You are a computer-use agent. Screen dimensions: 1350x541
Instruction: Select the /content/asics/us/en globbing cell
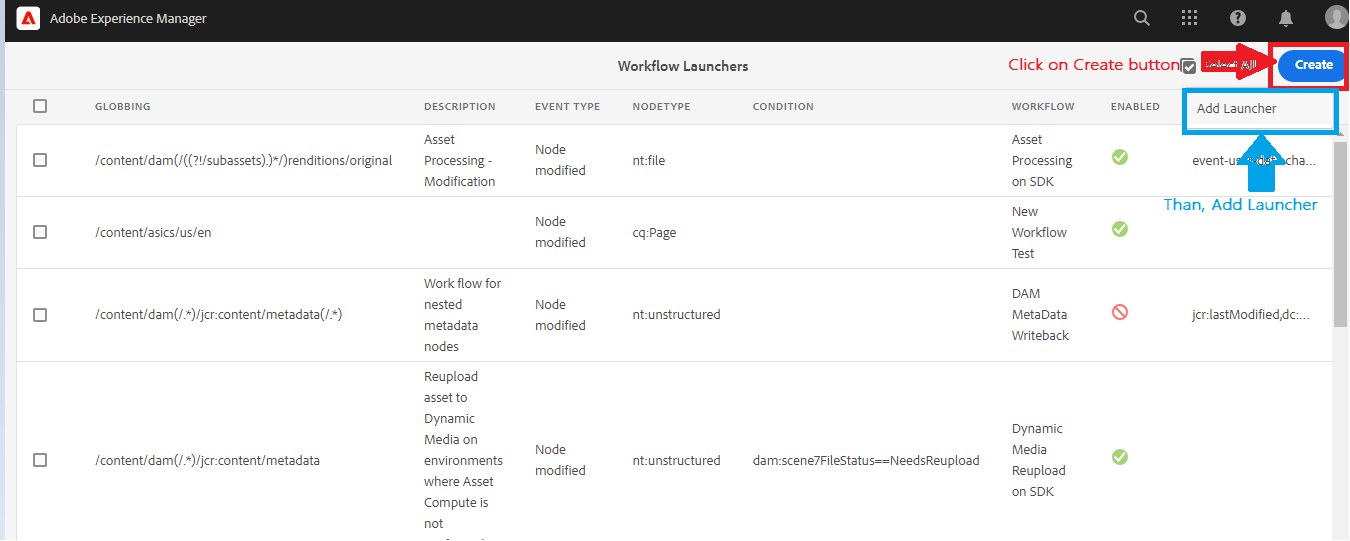(153, 233)
